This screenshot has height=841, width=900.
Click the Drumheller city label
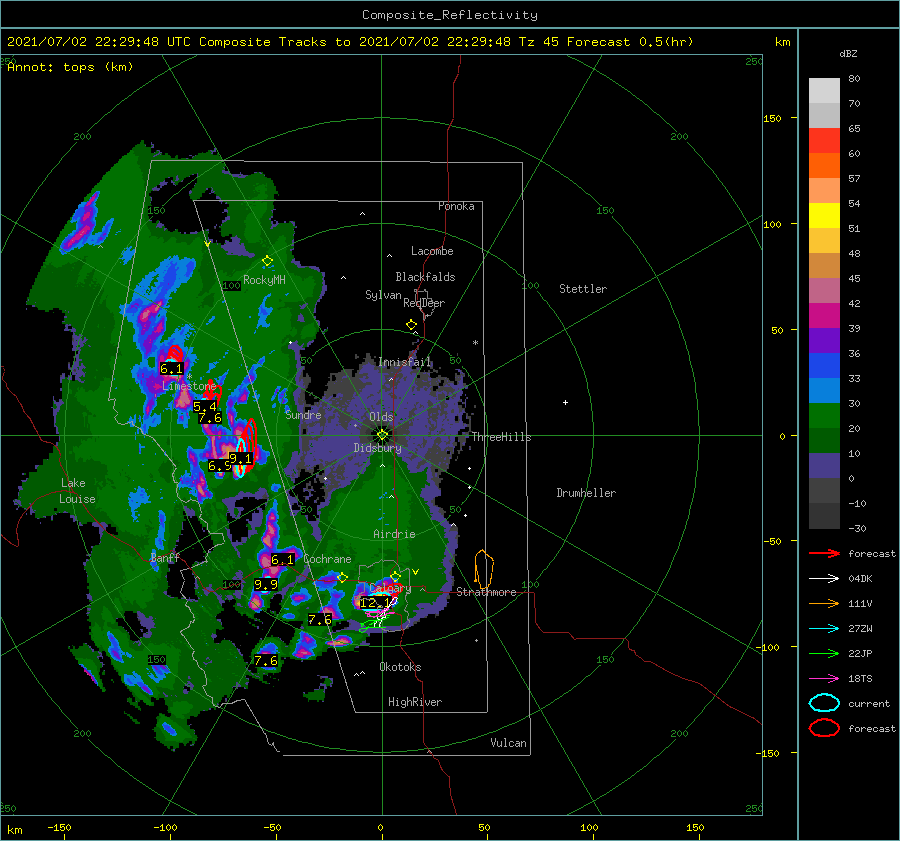pos(586,493)
